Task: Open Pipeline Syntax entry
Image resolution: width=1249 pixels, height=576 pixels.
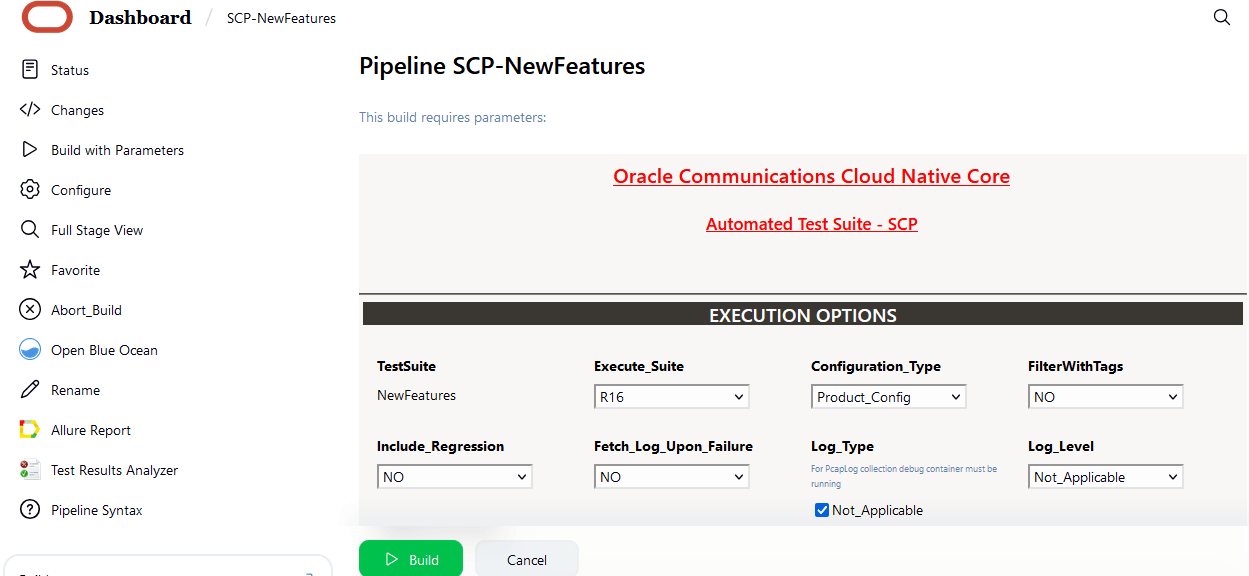Action: pos(97,510)
